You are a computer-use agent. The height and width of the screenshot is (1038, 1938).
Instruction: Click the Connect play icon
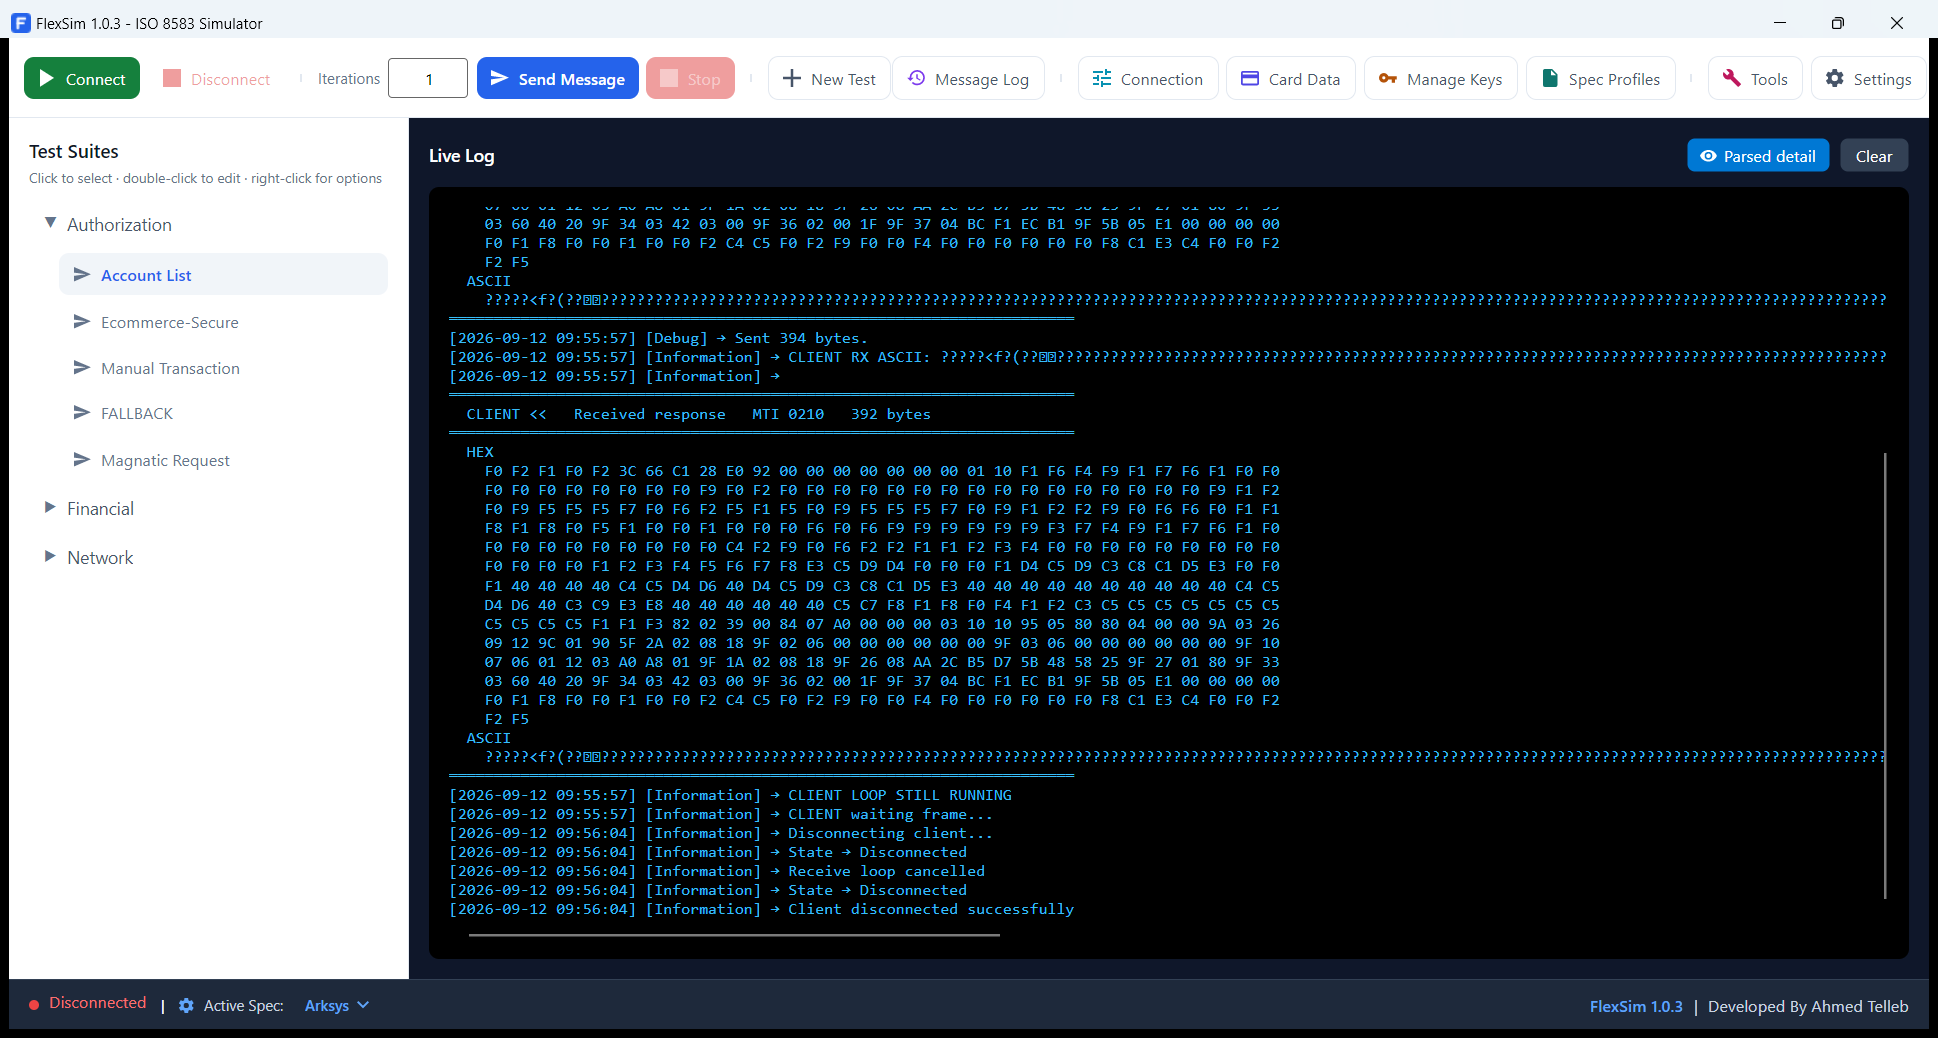(46, 78)
